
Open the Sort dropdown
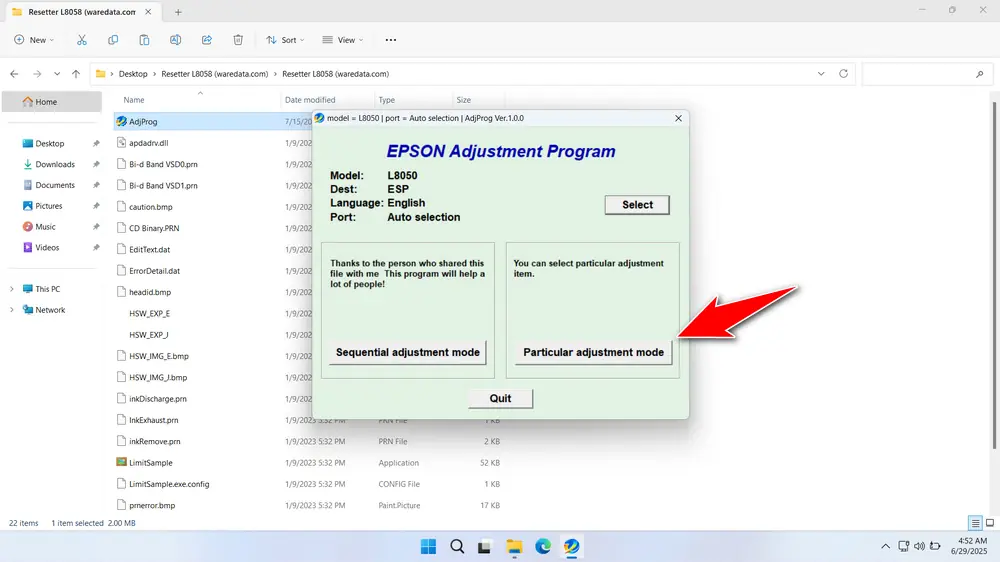pos(285,40)
